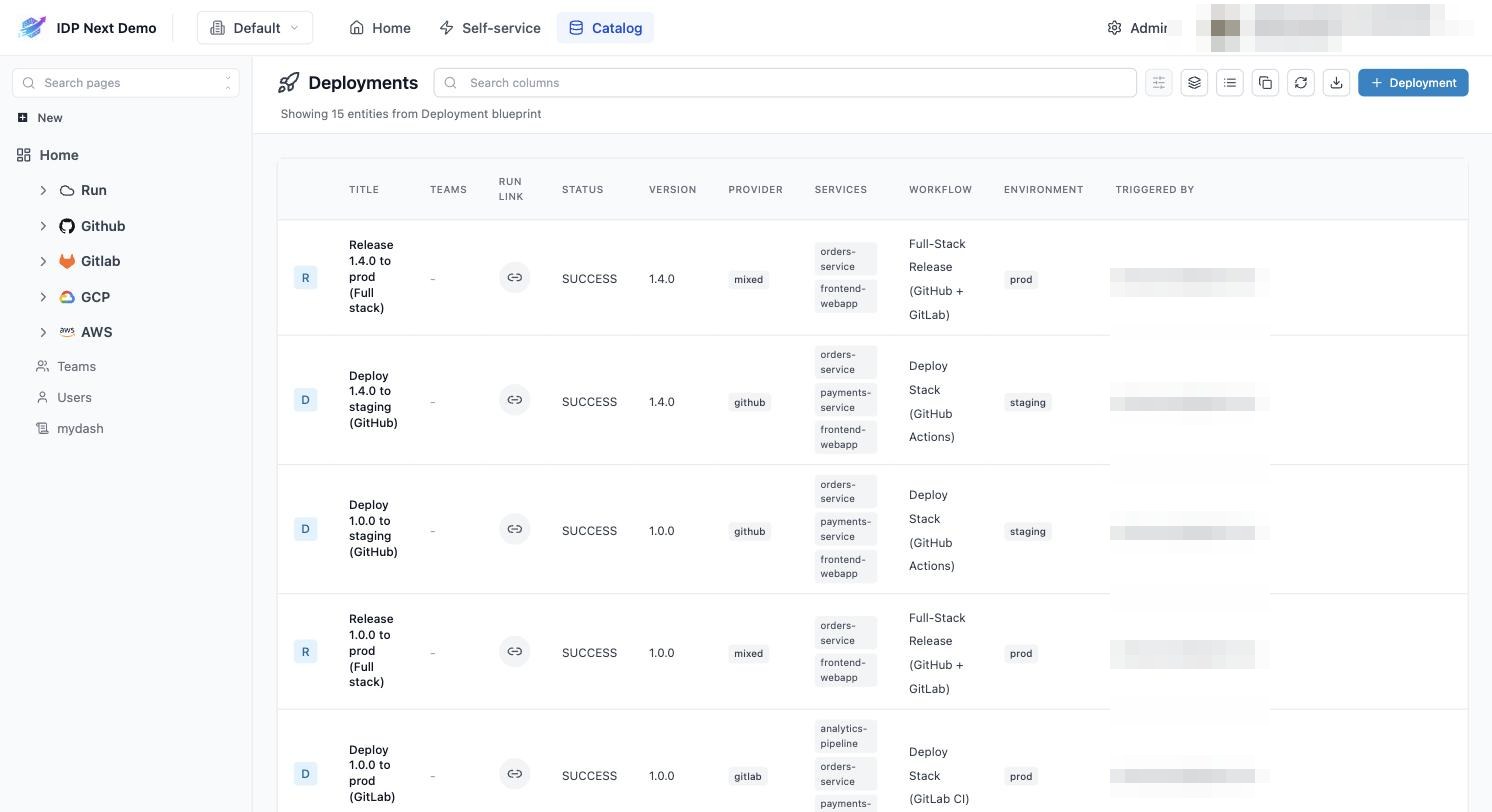Open run link for Deploy 1.4.0 to staging
This screenshot has width=1492, height=812.
click(514, 400)
